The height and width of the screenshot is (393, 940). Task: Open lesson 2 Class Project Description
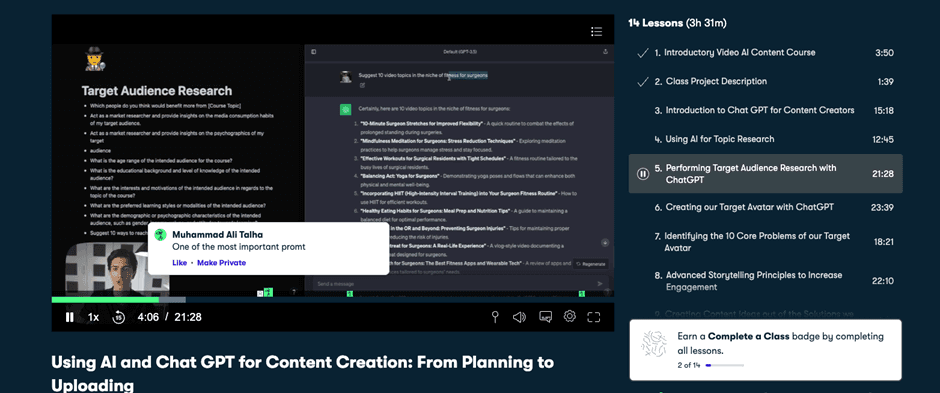point(766,81)
